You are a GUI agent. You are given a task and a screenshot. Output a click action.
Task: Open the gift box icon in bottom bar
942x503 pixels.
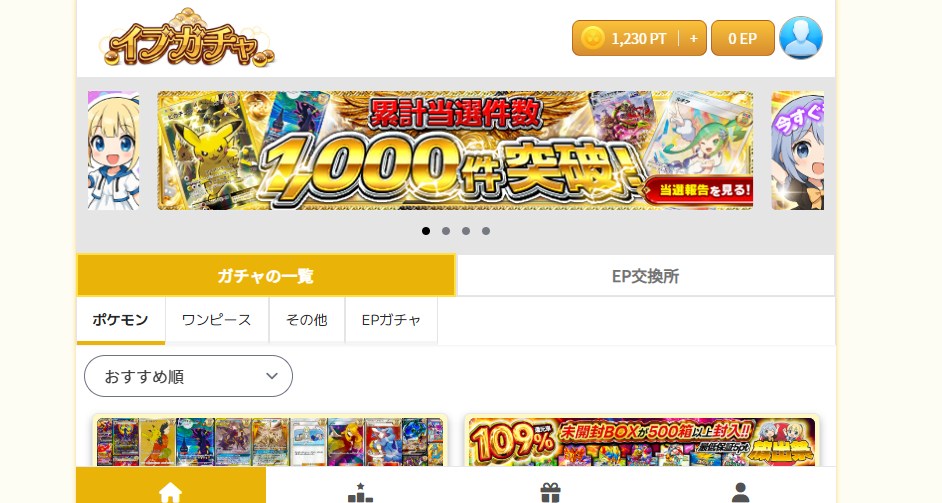coord(550,492)
